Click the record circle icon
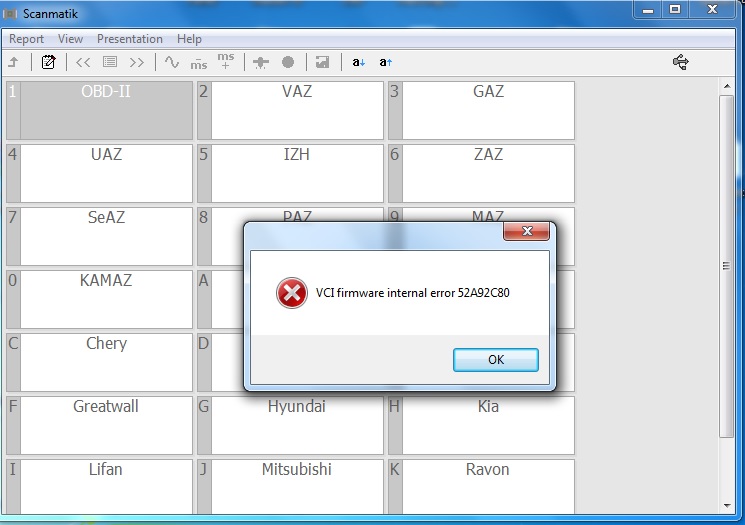Image resolution: width=745 pixels, height=525 pixels. tap(288, 62)
